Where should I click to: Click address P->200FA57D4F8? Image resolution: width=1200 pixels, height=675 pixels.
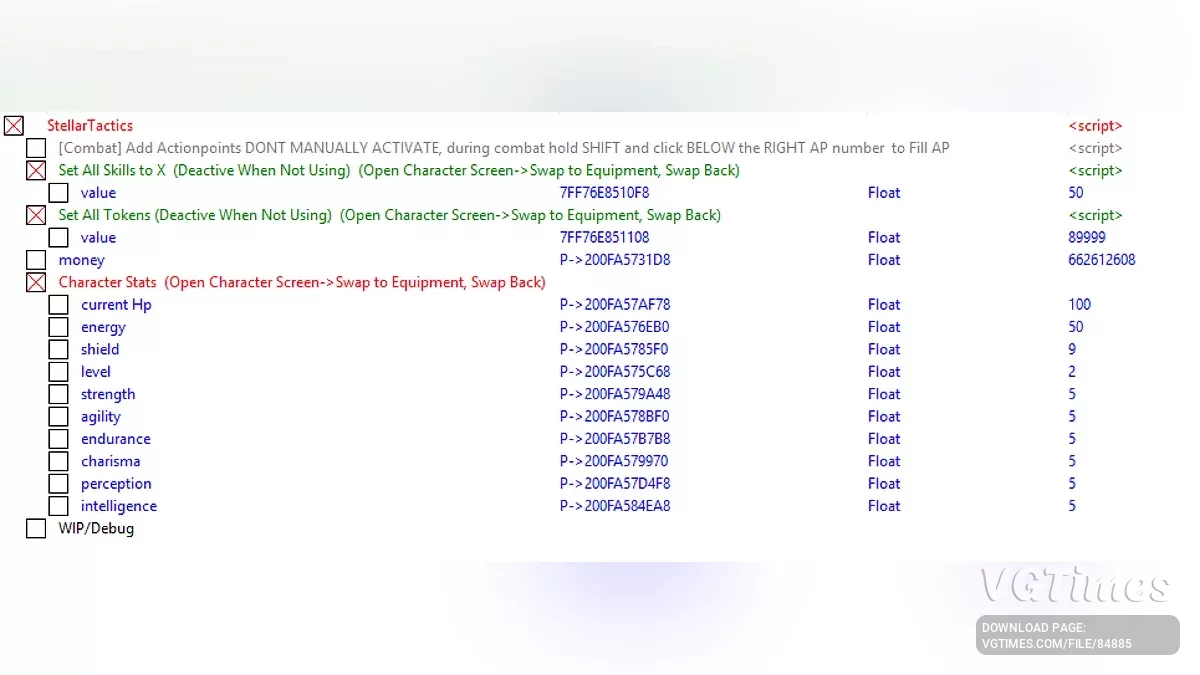pos(615,484)
